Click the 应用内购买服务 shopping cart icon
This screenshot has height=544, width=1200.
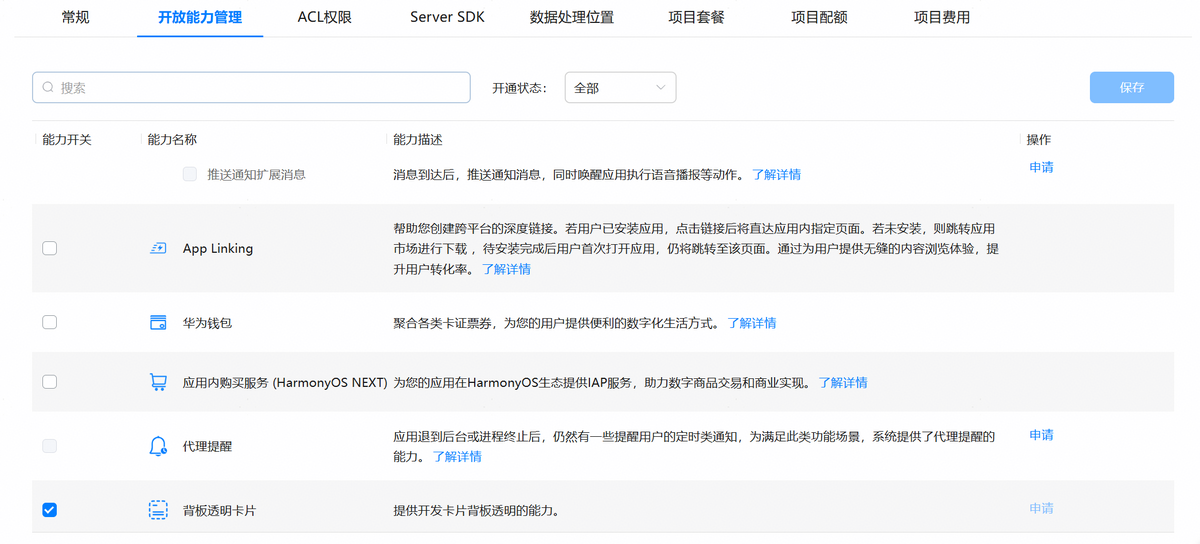157,383
